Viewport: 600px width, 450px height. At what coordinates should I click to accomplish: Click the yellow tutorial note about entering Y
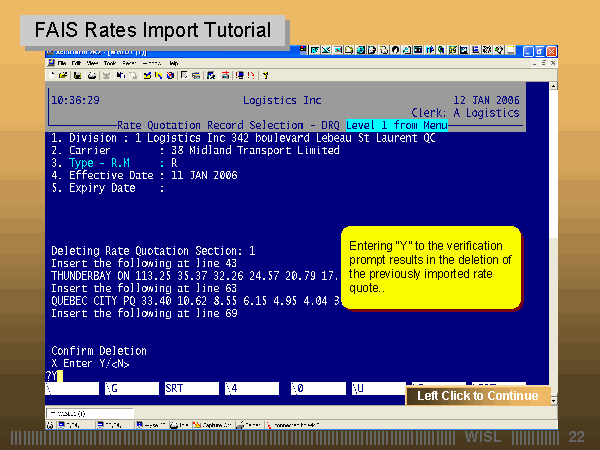[x=431, y=266]
